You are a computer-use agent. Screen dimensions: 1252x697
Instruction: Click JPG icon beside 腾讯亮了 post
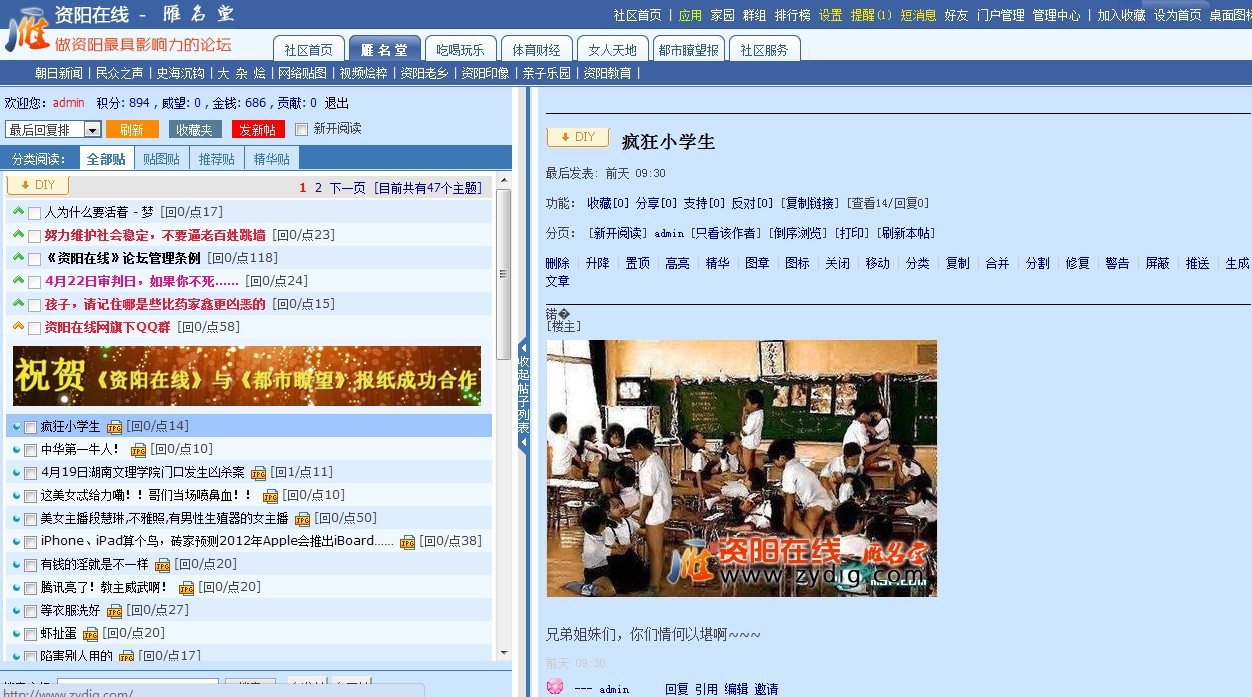pyautogui.click(x=186, y=588)
